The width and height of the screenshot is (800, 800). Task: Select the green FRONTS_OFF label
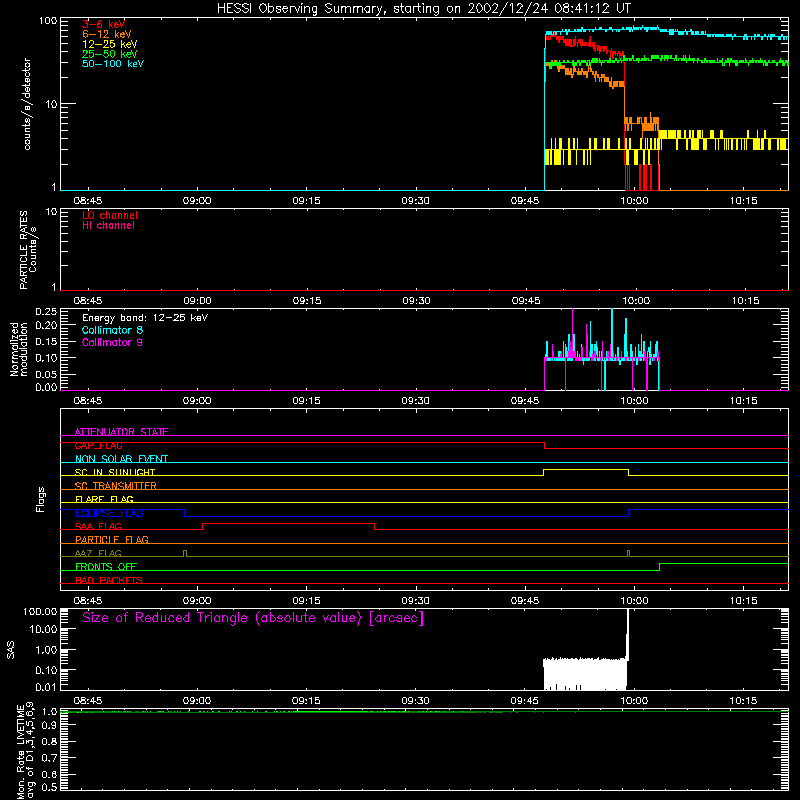(x=106, y=566)
